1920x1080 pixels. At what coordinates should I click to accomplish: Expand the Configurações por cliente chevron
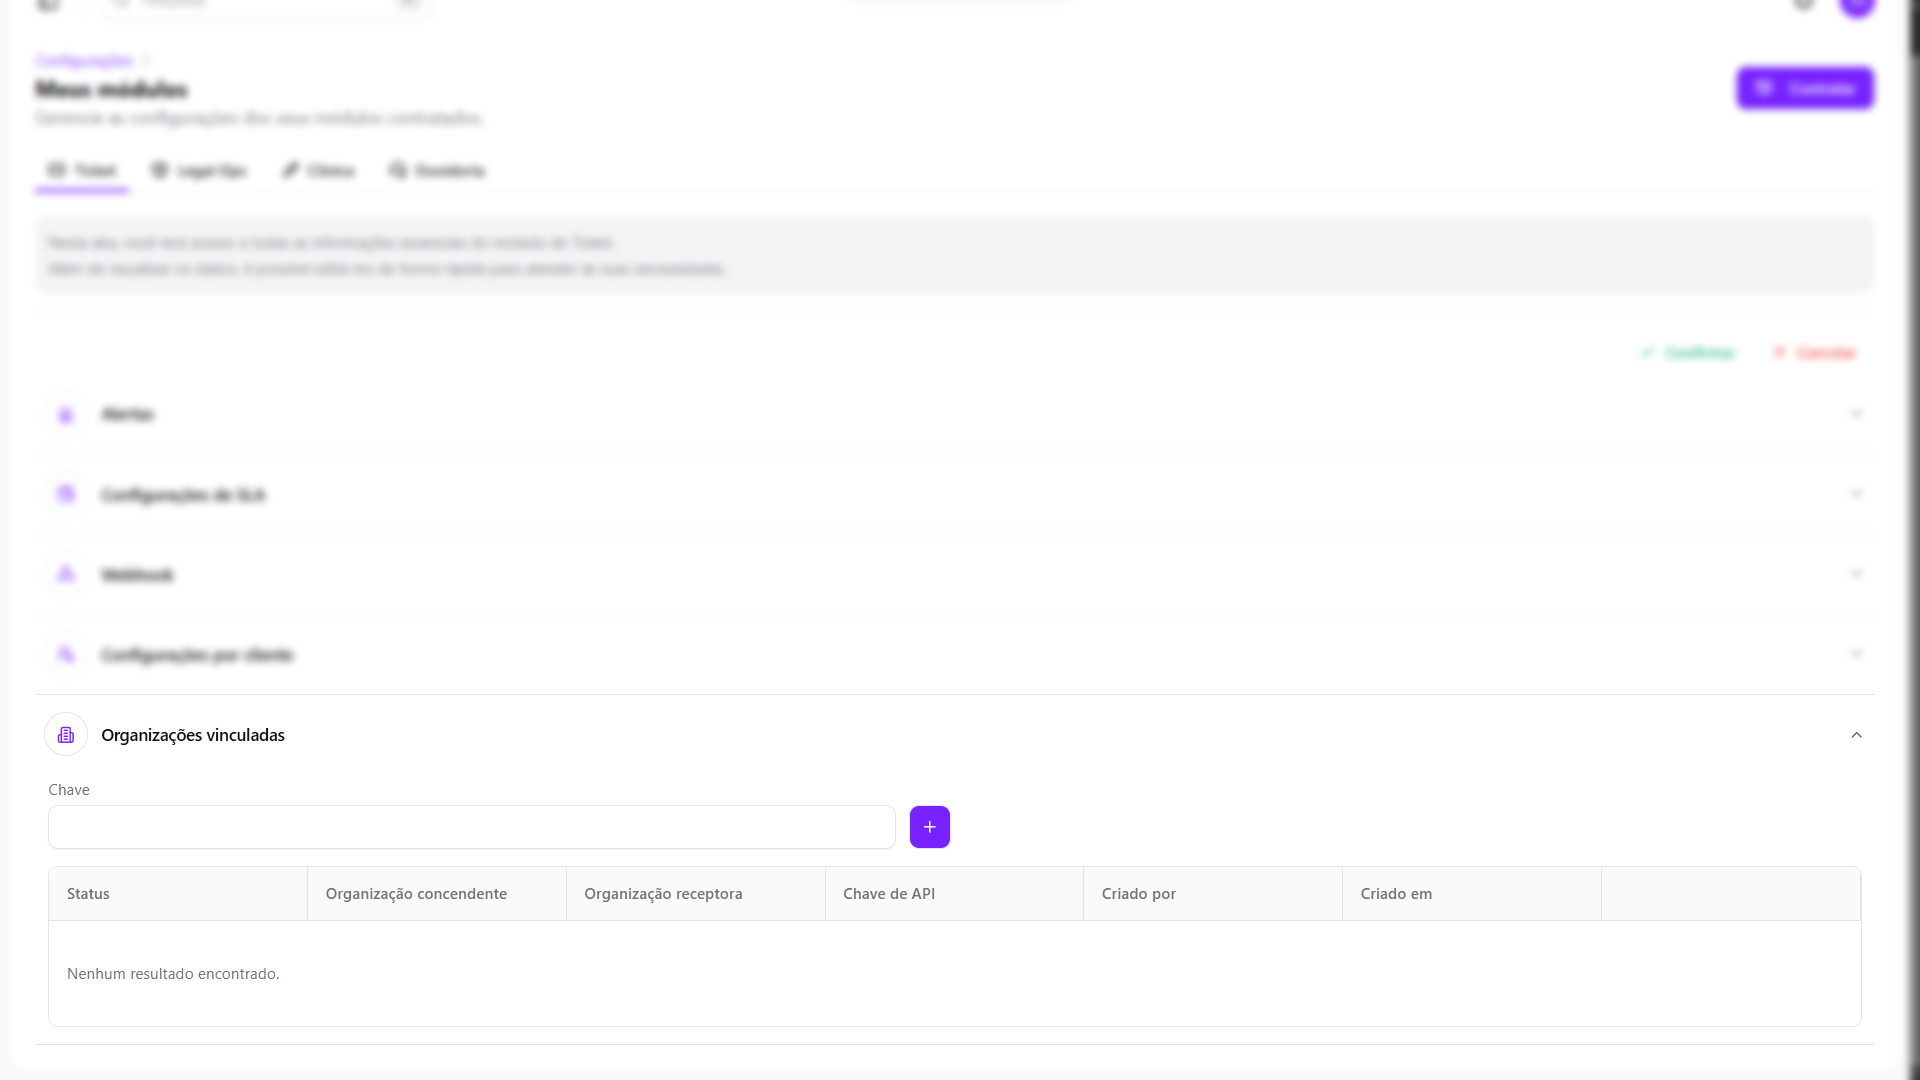coord(1856,654)
